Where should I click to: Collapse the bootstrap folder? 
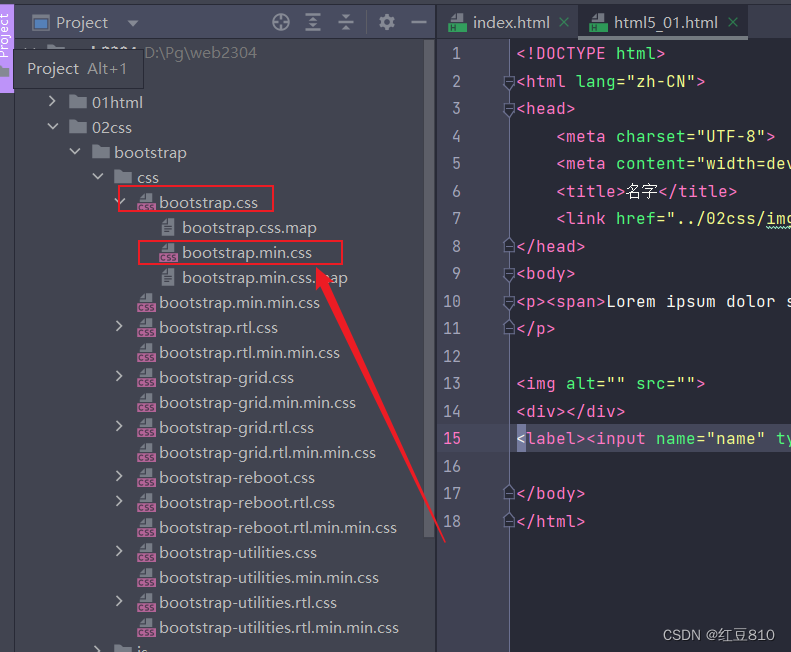(x=75, y=152)
